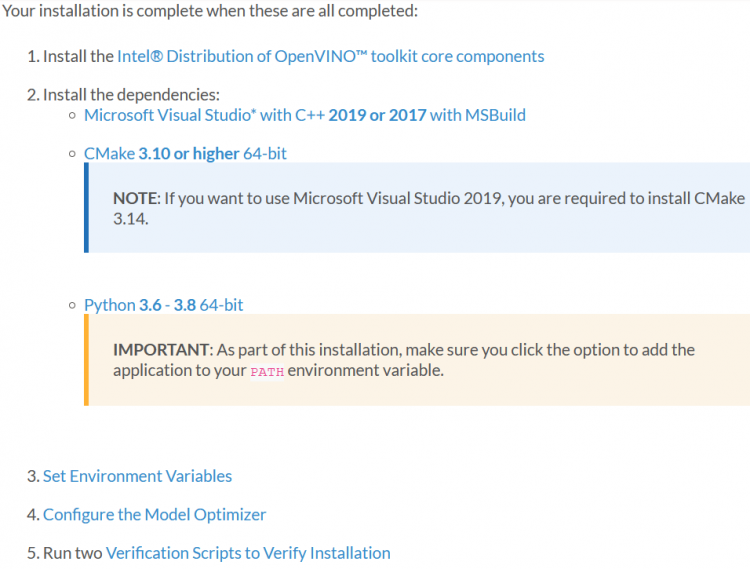
Task: Click the blue NOTE box about CMake 3.14
Action: 417,208
